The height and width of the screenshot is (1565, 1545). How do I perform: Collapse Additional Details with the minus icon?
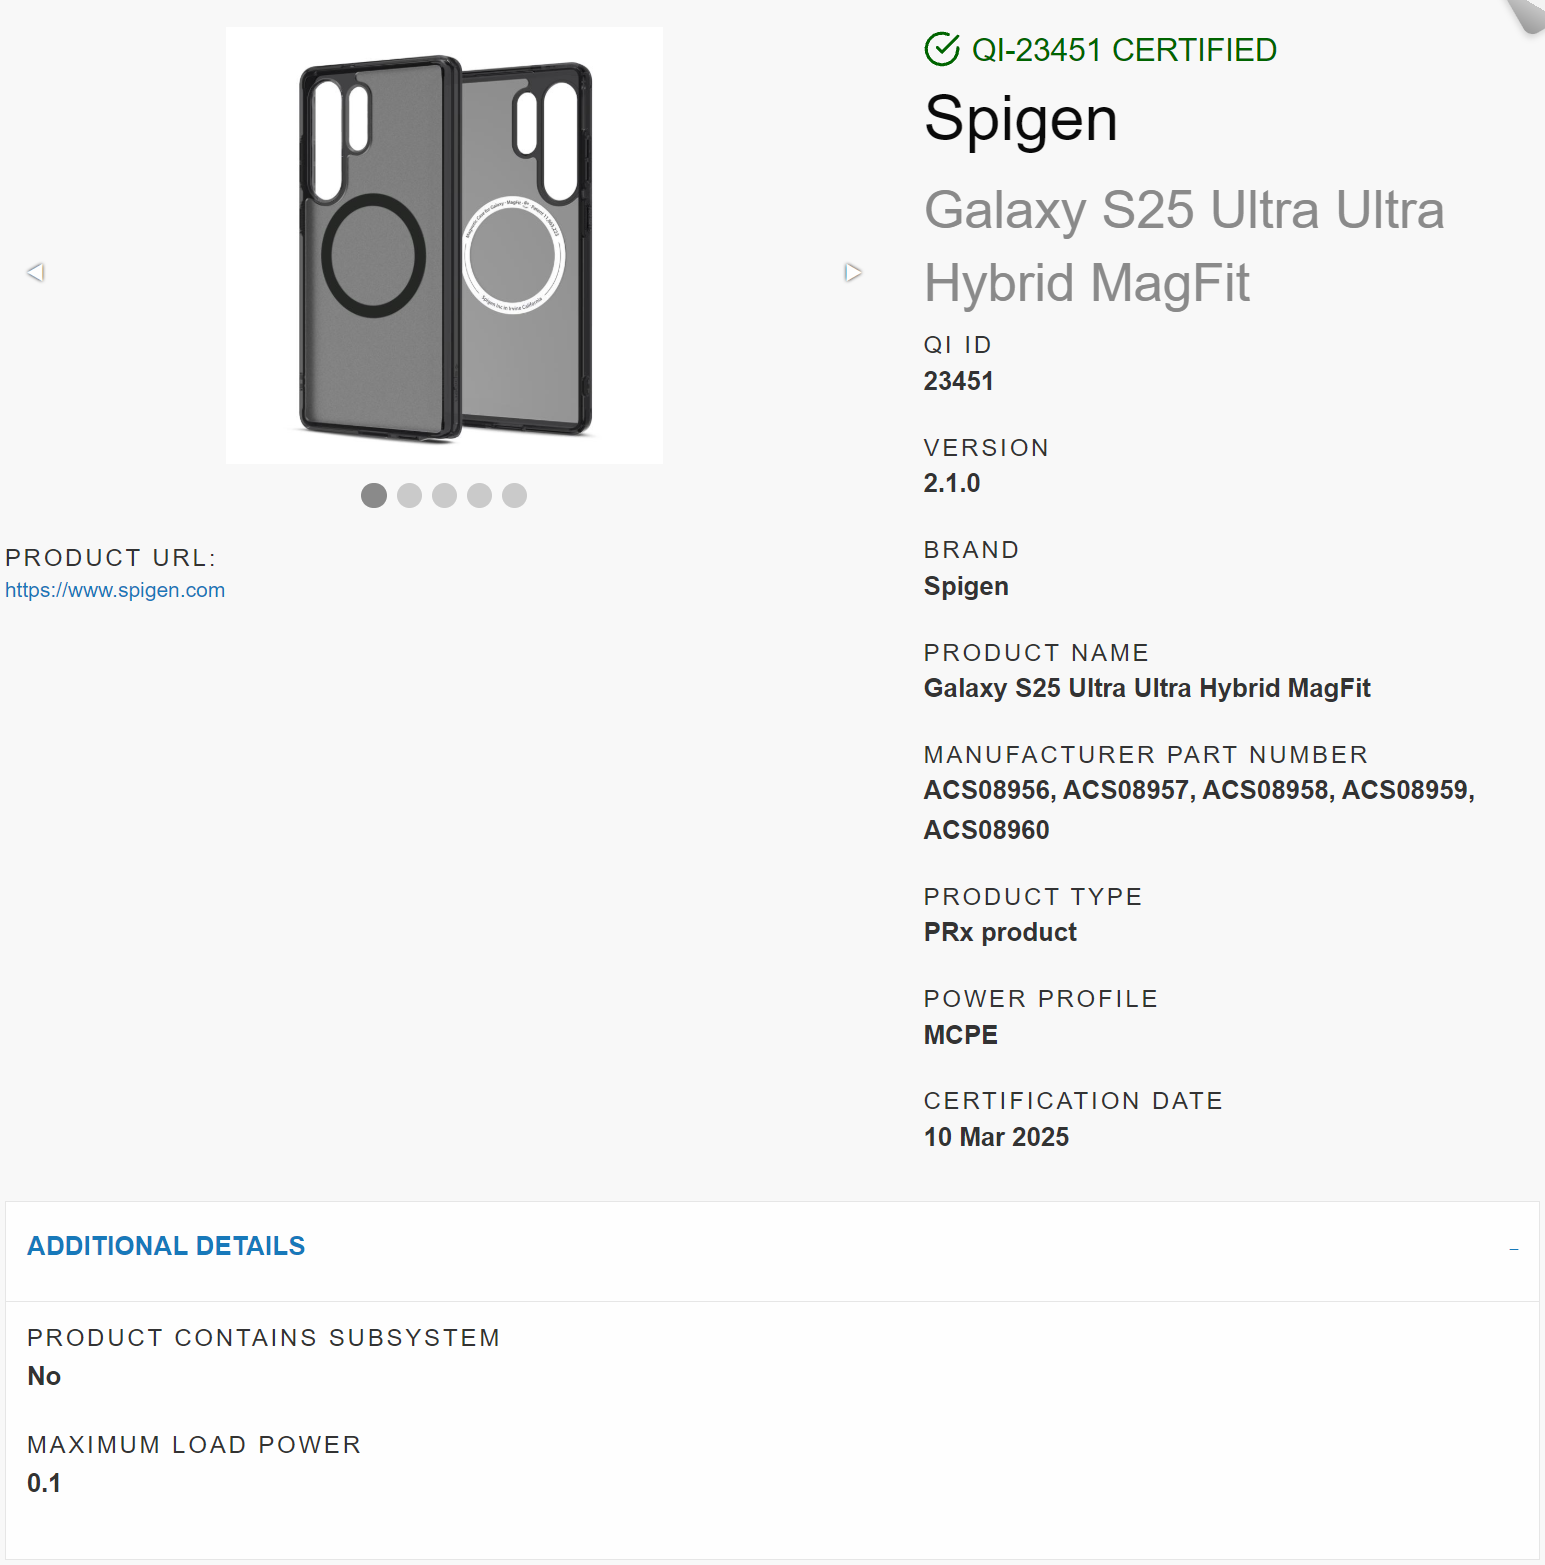click(x=1514, y=1249)
